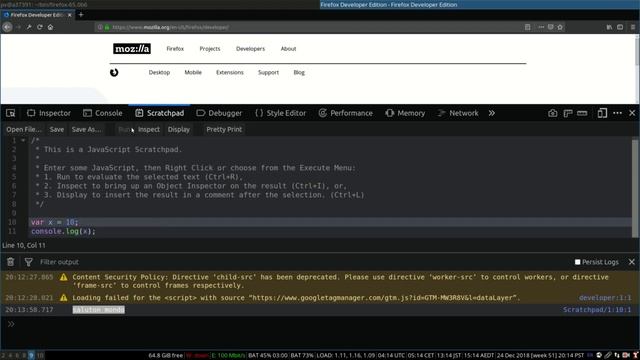
Task: Toggle the rulers icon in devtools toolbar
Action: click(568, 113)
